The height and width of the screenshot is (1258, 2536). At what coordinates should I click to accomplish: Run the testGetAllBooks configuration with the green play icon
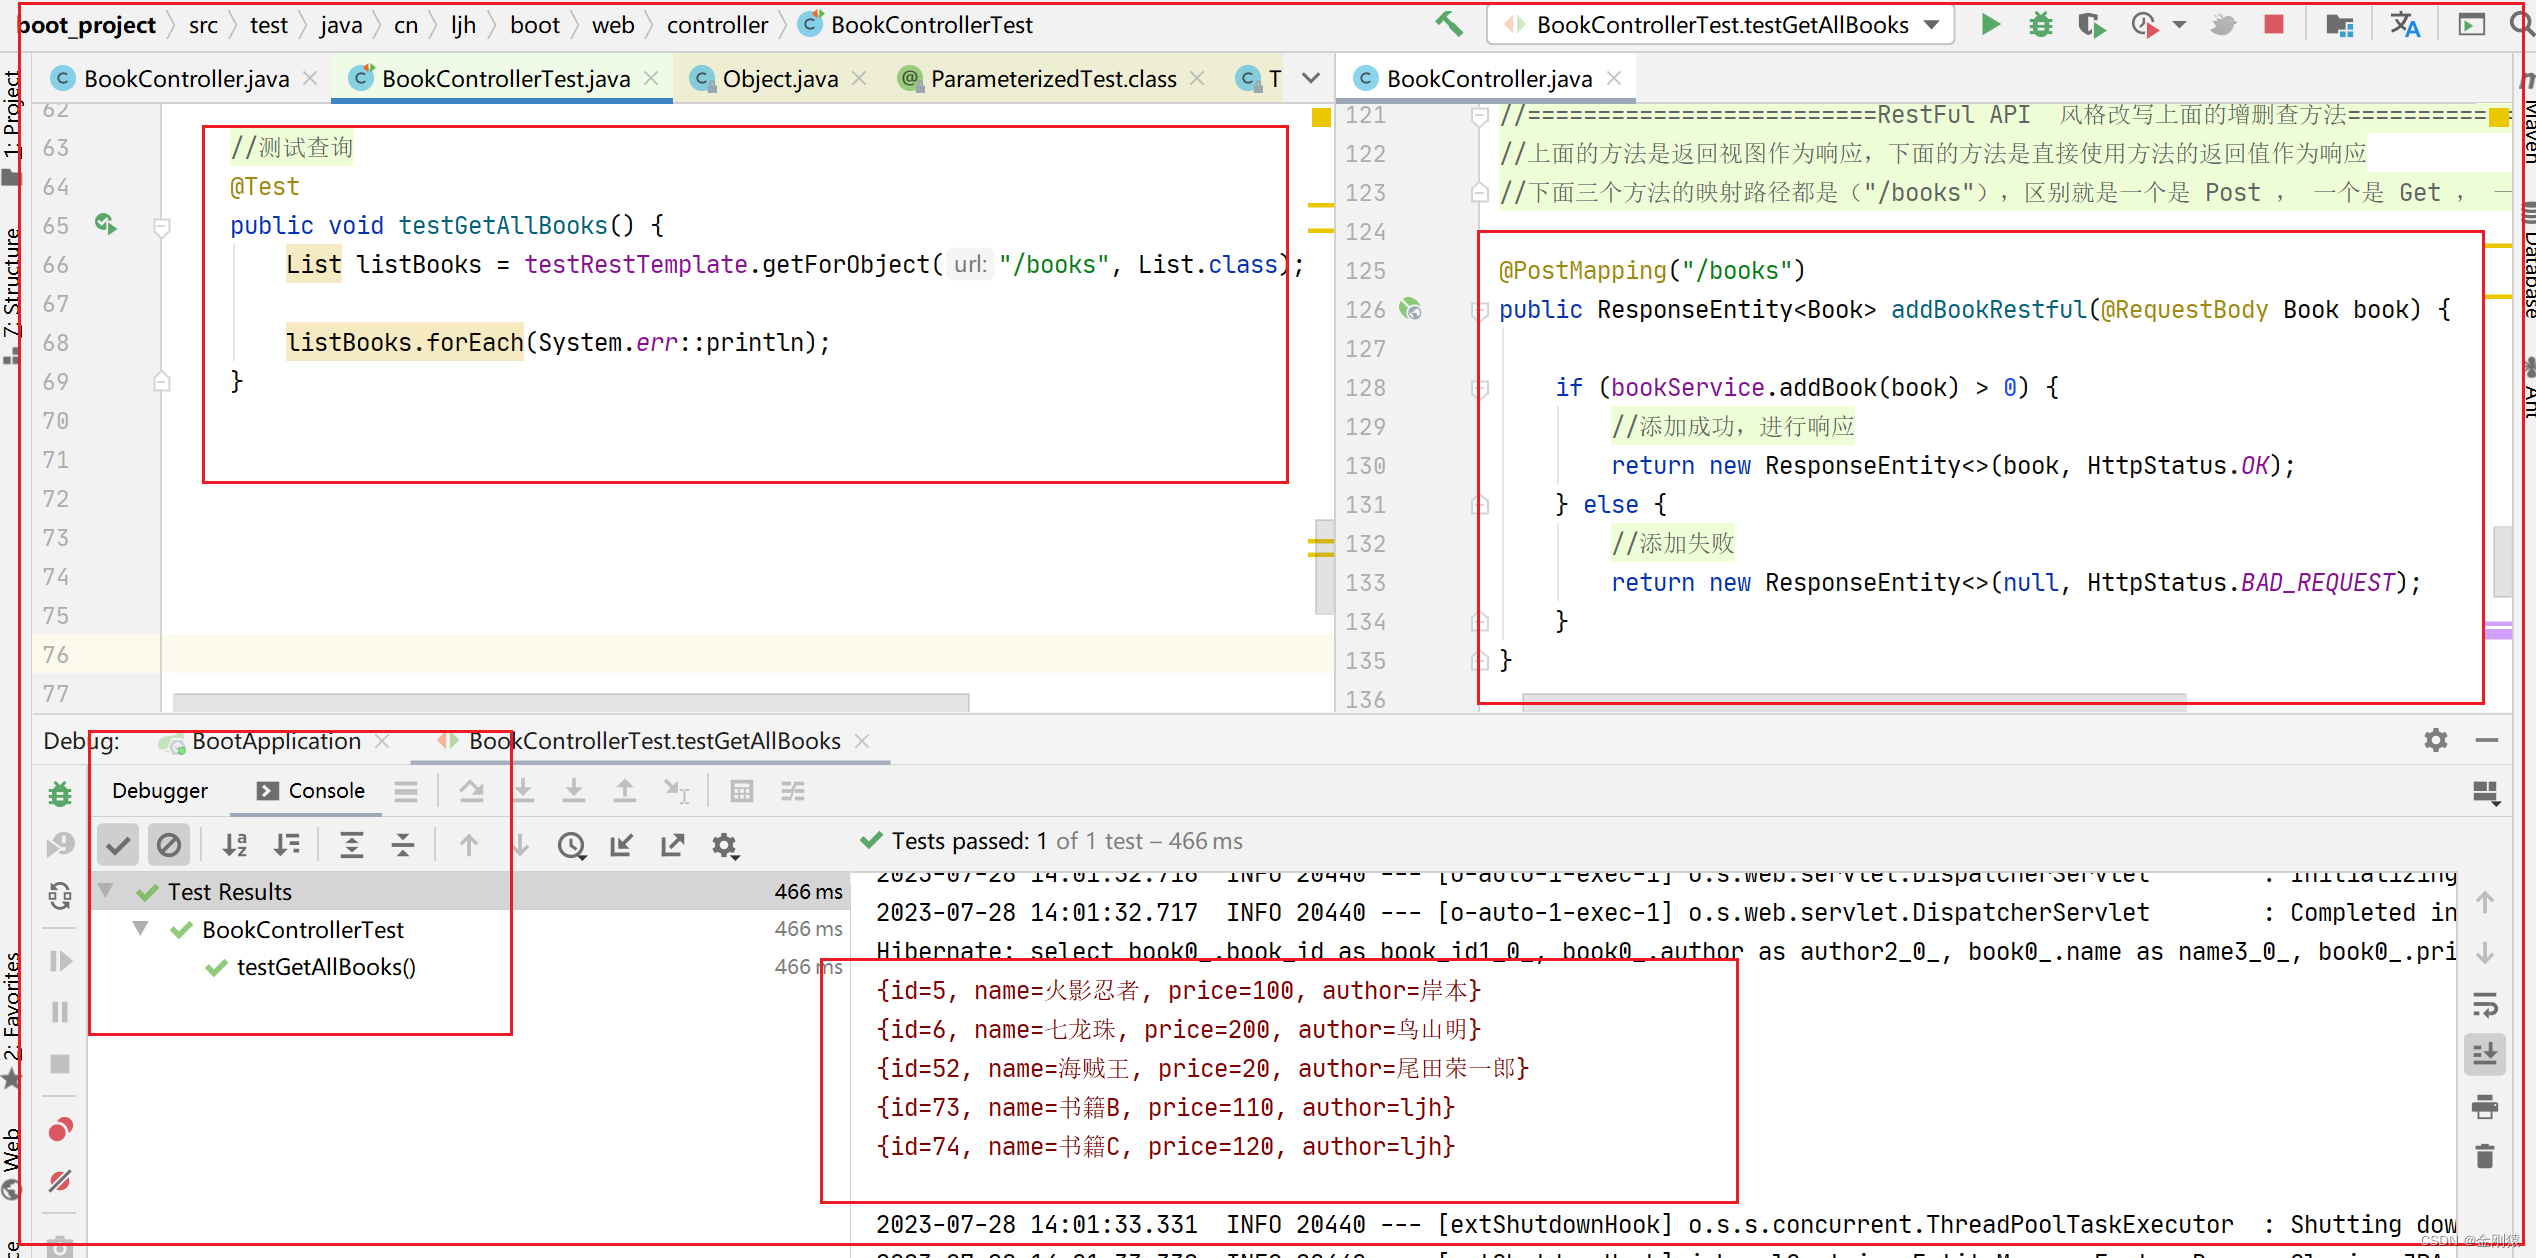(1990, 24)
